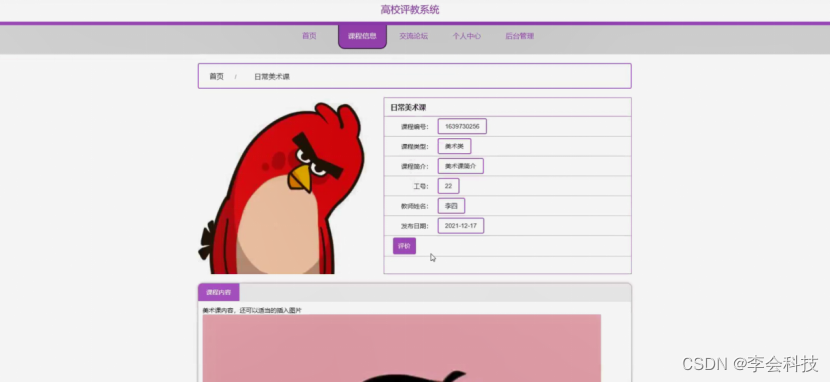Go to the 交流论坛 tab
834x382 pixels.
coord(413,36)
